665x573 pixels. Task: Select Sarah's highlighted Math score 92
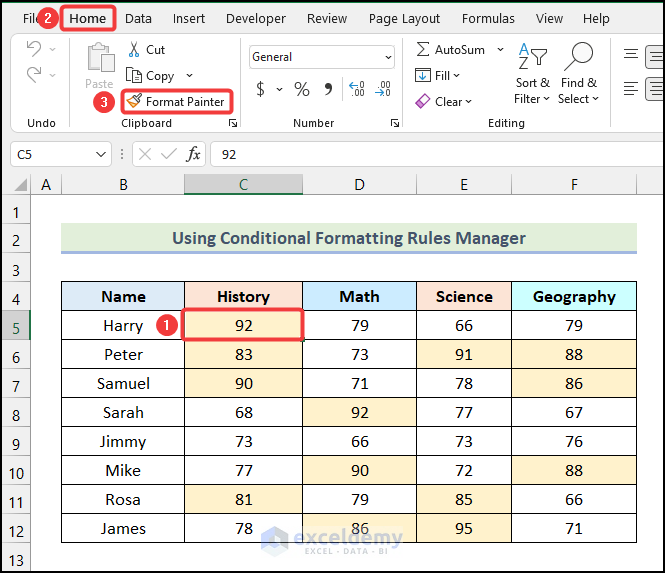(x=359, y=412)
